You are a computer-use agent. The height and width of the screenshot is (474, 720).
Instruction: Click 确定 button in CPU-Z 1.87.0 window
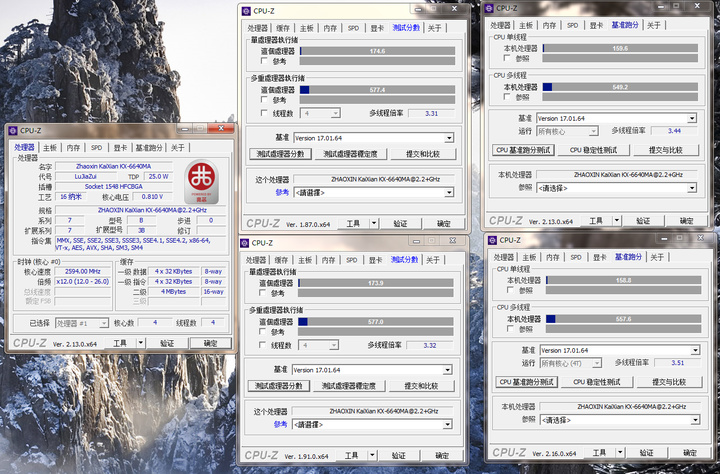pos(443,224)
